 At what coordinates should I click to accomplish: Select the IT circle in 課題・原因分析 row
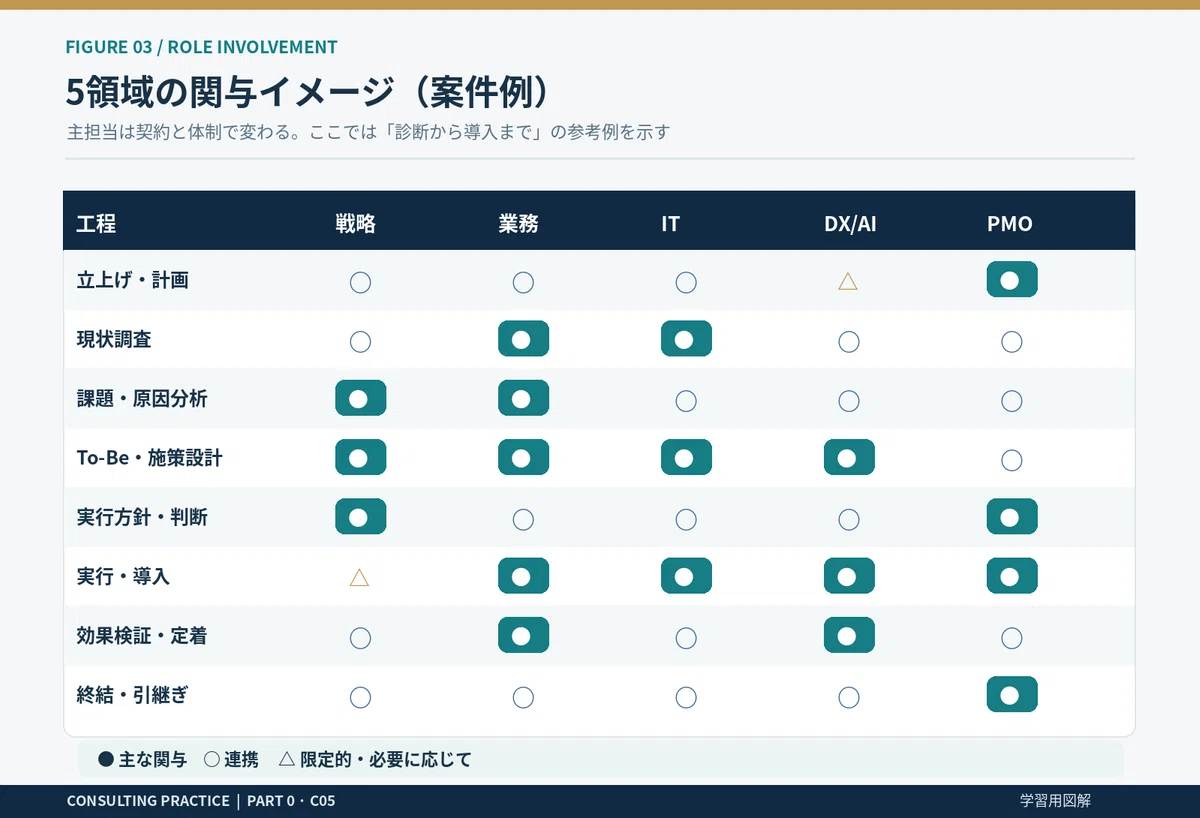point(686,401)
